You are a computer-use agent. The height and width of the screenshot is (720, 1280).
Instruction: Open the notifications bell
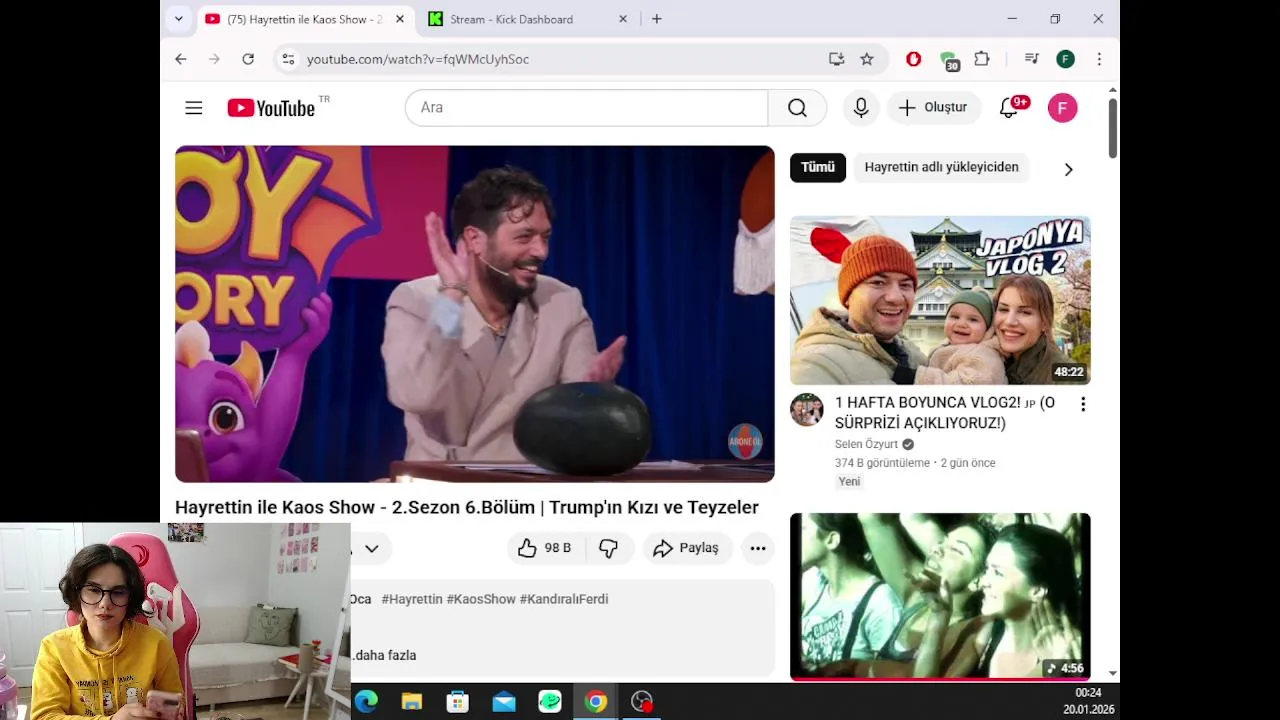1009,108
